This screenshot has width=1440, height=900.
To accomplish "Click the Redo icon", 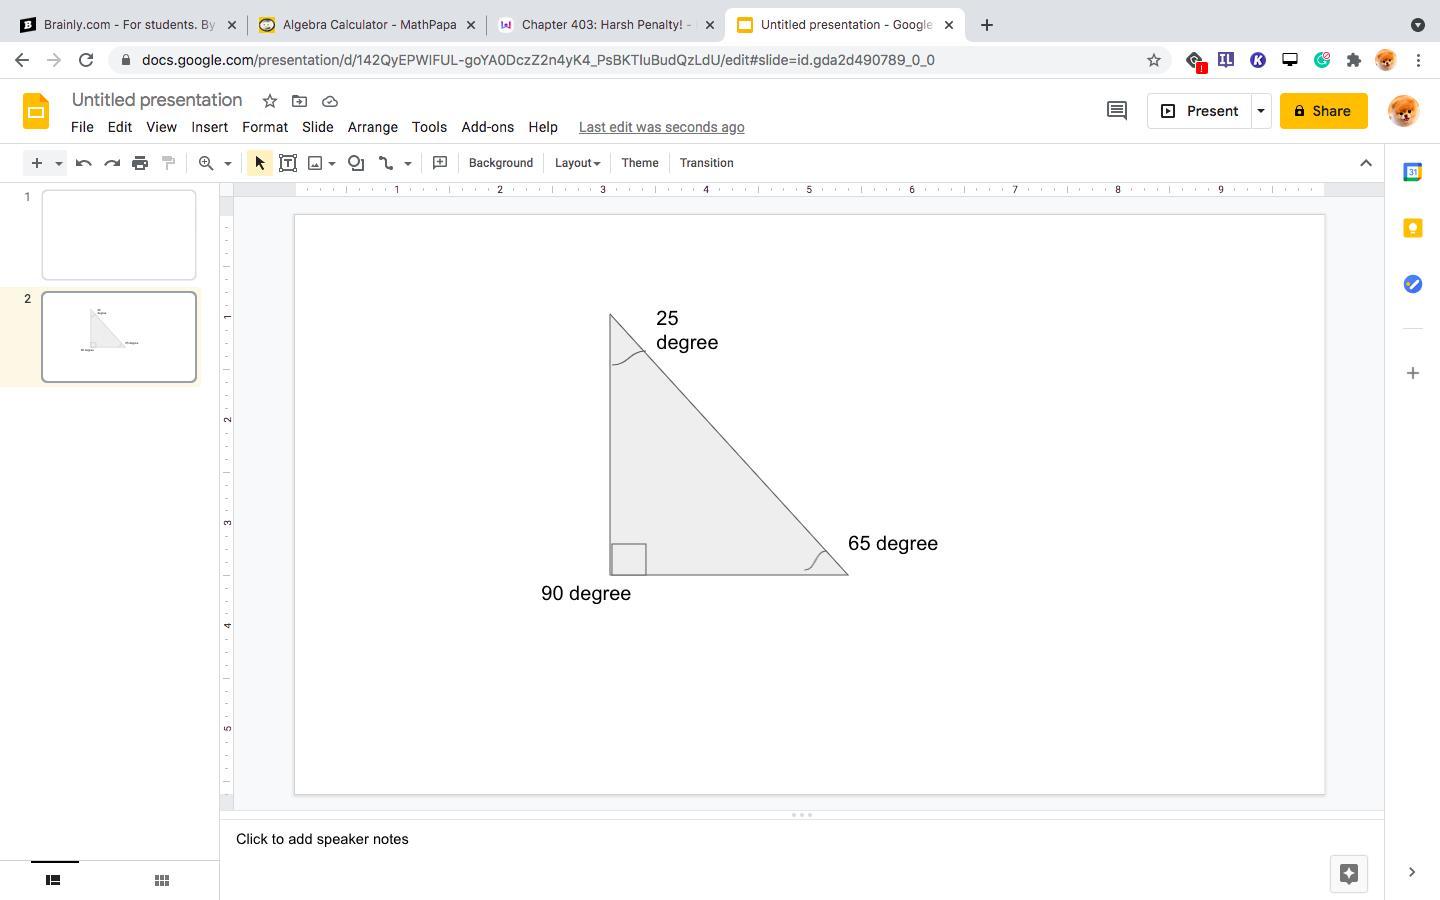I will click(112, 163).
